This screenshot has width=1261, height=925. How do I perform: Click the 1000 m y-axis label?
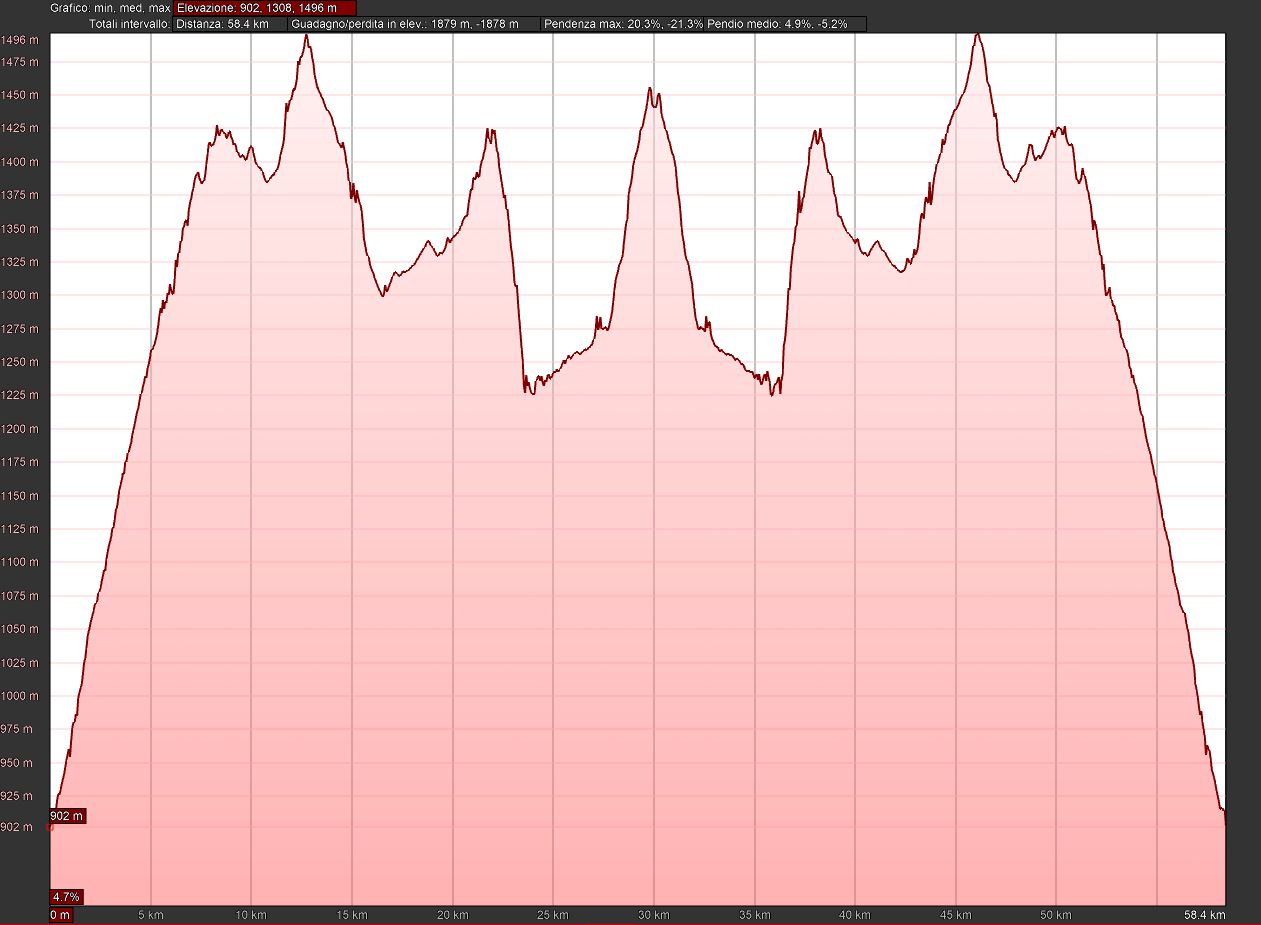20,696
